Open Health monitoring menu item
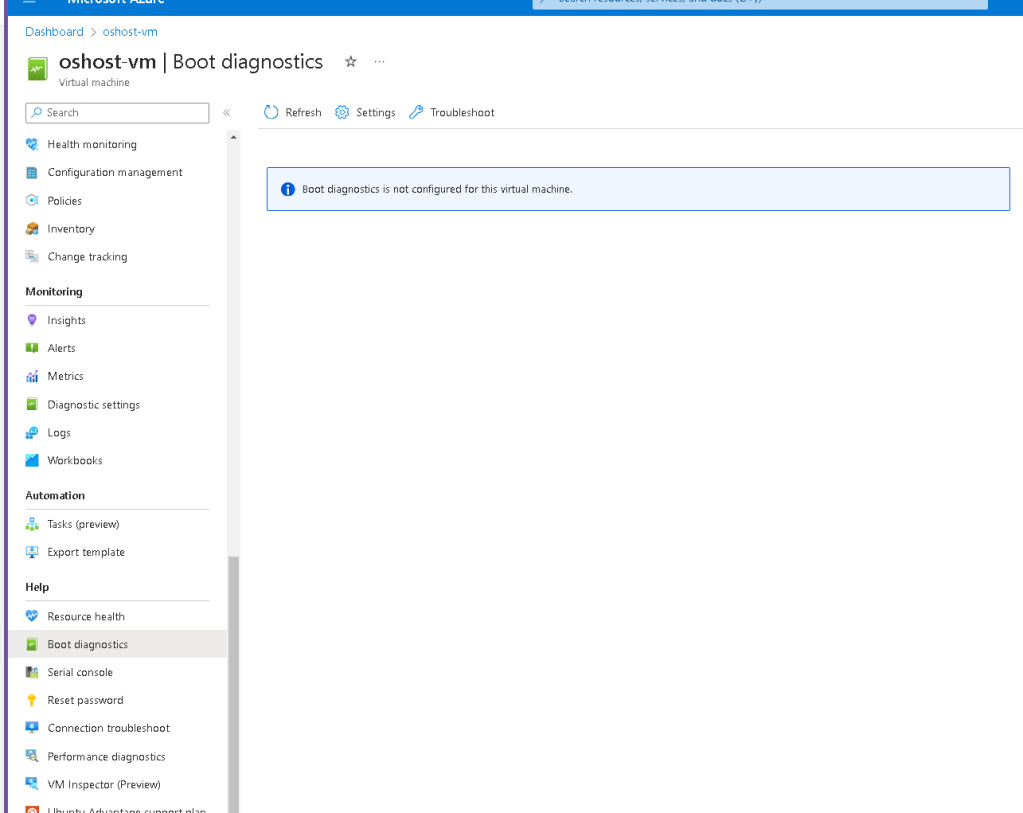This screenshot has width=1023, height=813. [92, 144]
